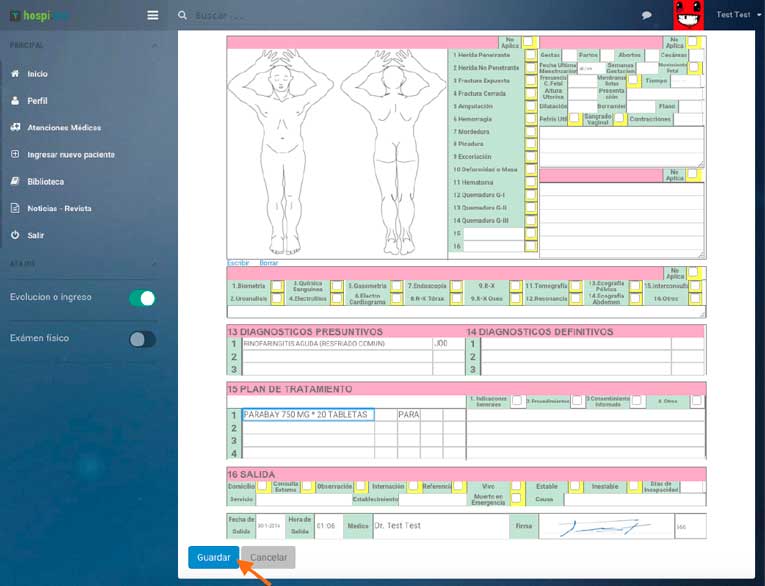Screen dimensions: 765x586
Task: Disable the Evolucion o ingreso toggle
Action: (142, 298)
